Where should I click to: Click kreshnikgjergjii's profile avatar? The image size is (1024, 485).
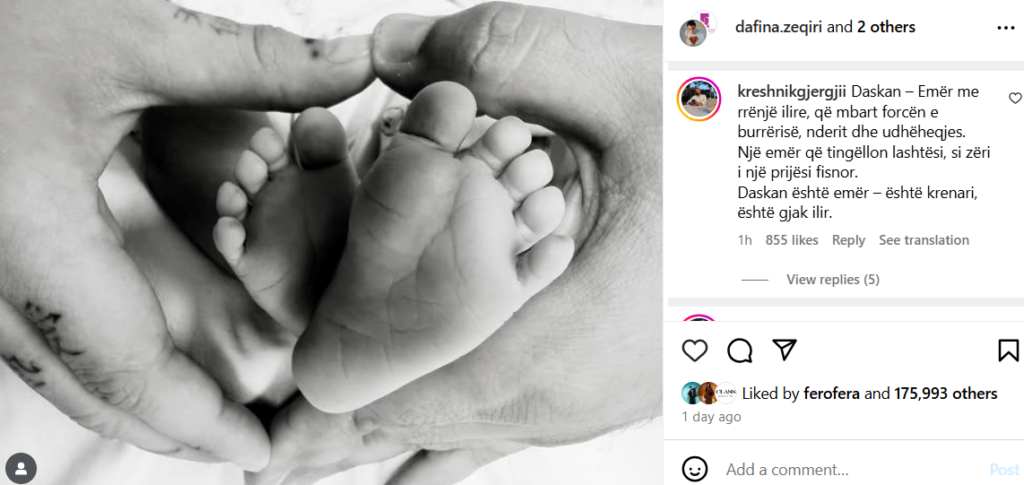(699, 99)
